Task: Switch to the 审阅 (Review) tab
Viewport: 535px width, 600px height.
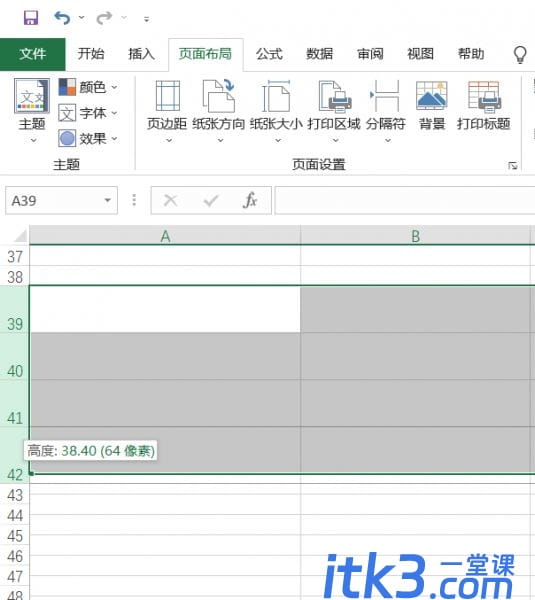Action: 370,54
